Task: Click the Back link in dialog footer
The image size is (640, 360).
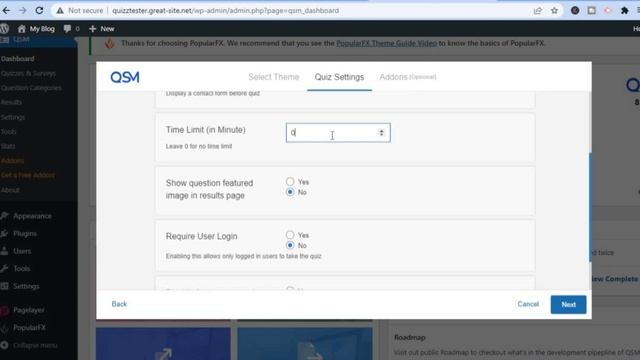Action: click(119, 304)
